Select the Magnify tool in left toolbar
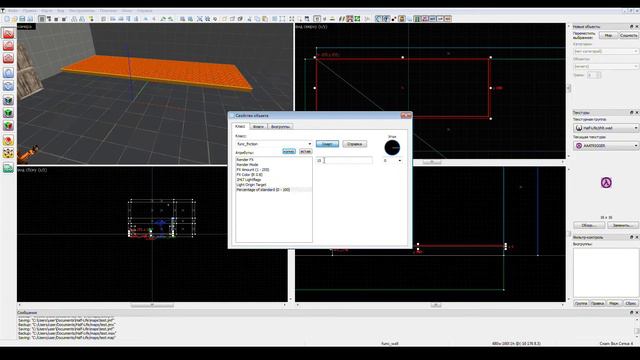The height and width of the screenshot is (360, 640). click(x=8, y=45)
